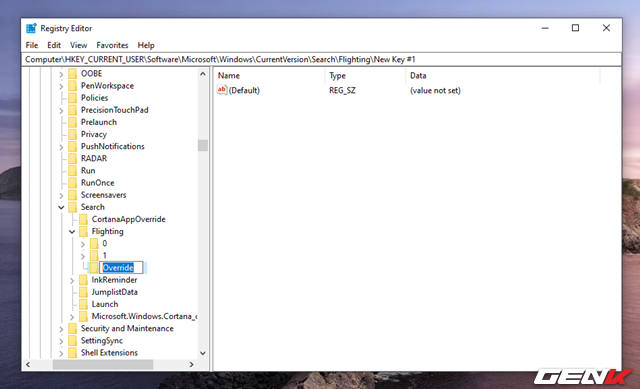Click the Run folder icon
640x389 pixels.
[73, 171]
